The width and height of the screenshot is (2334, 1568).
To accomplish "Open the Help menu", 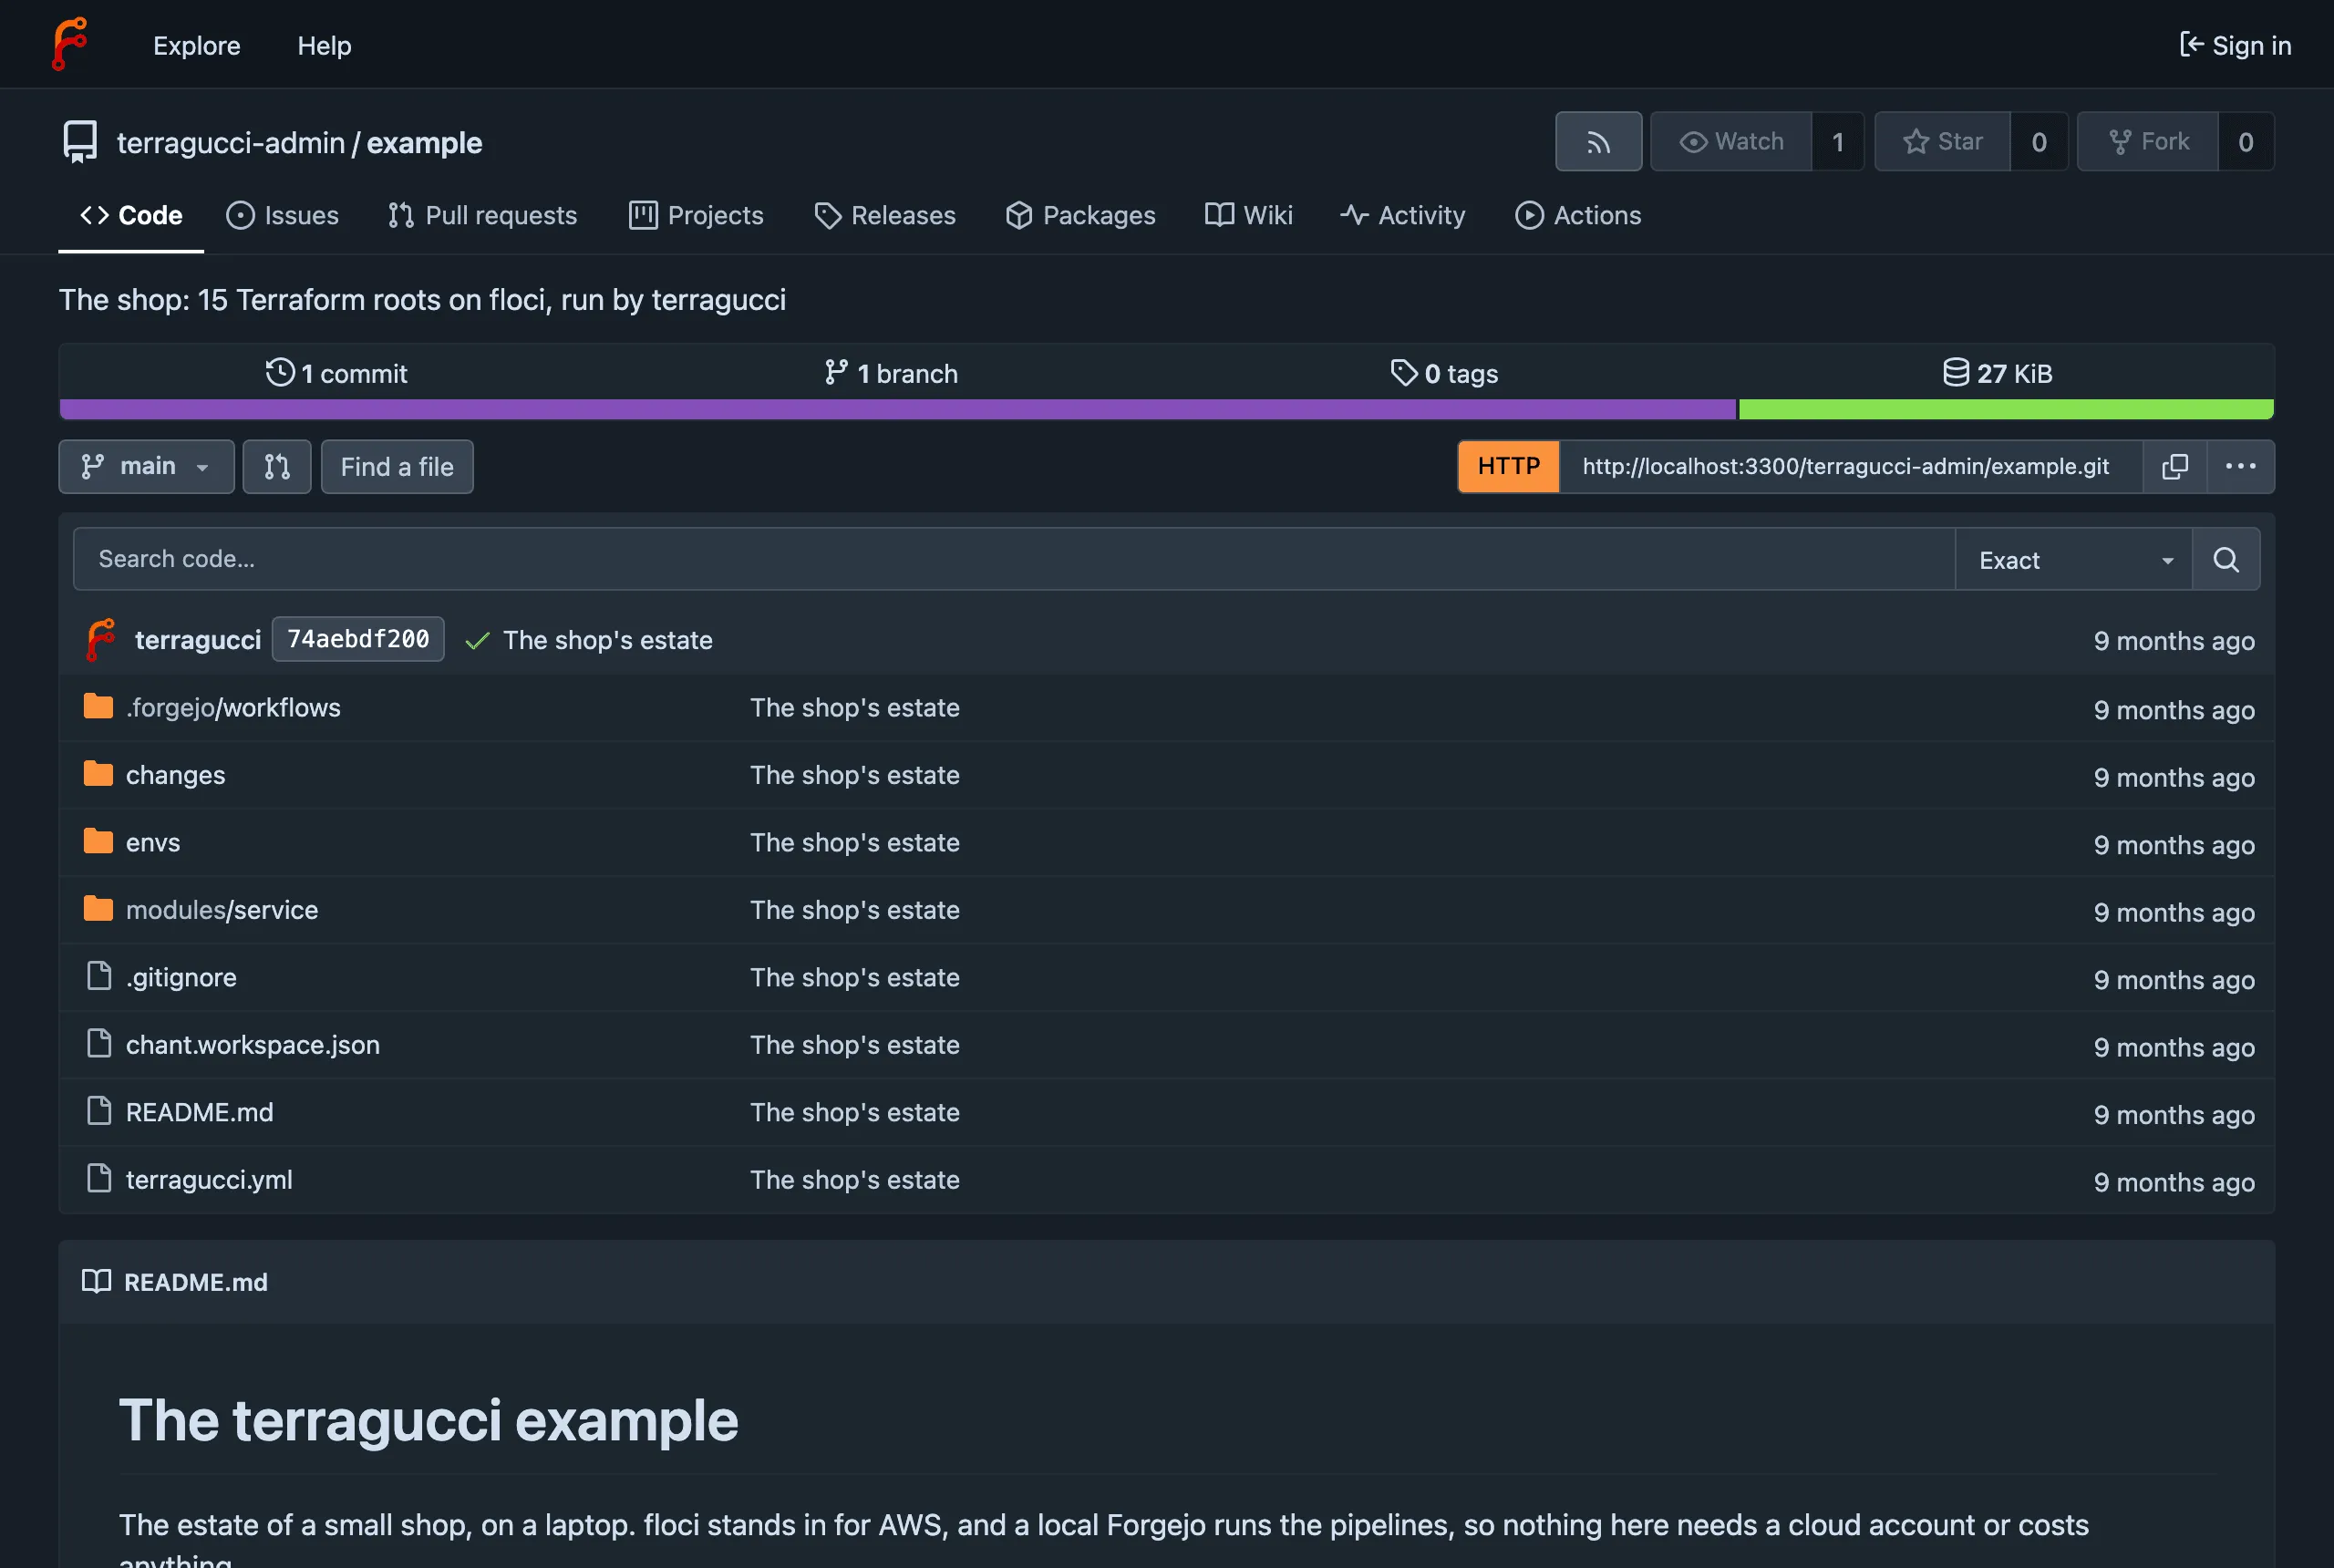I will pyautogui.click(x=324, y=46).
